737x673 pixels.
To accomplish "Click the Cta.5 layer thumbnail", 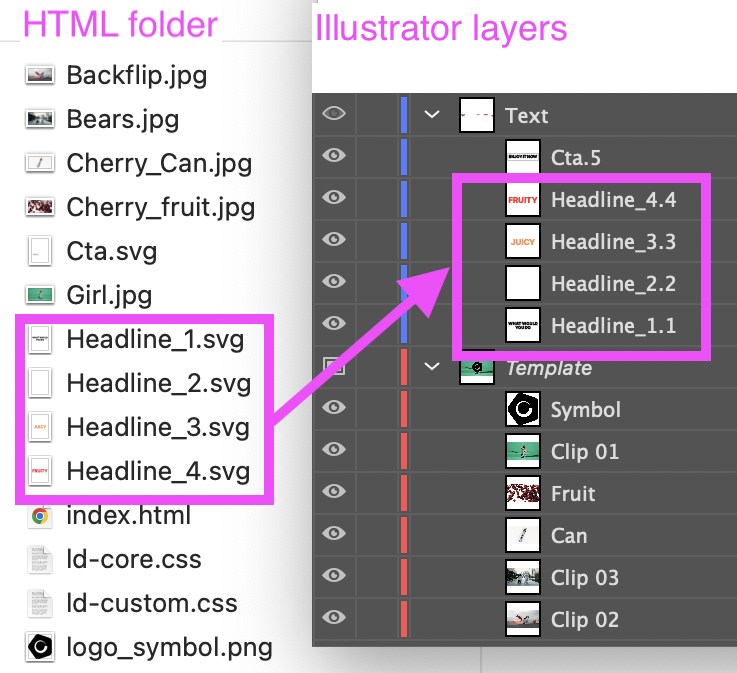I will (523, 157).
